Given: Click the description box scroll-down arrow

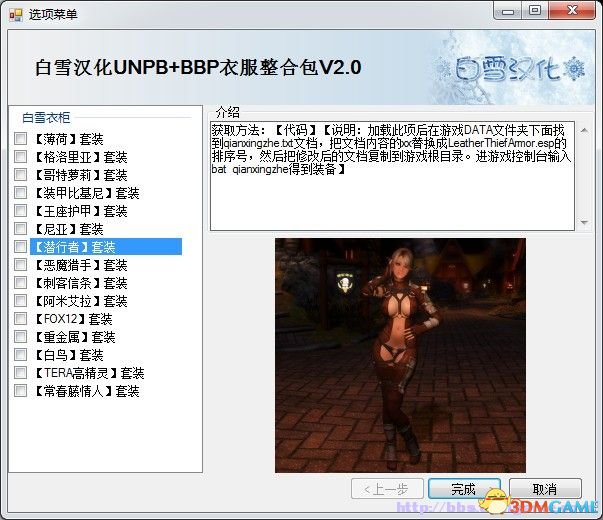Looking at the screenshot, I should 584,222.
